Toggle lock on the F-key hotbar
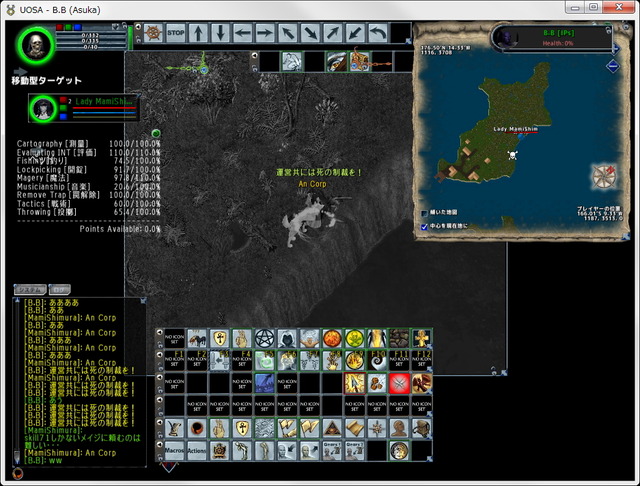The width and height of the screenshot is (640, 486). click(160, 367)
